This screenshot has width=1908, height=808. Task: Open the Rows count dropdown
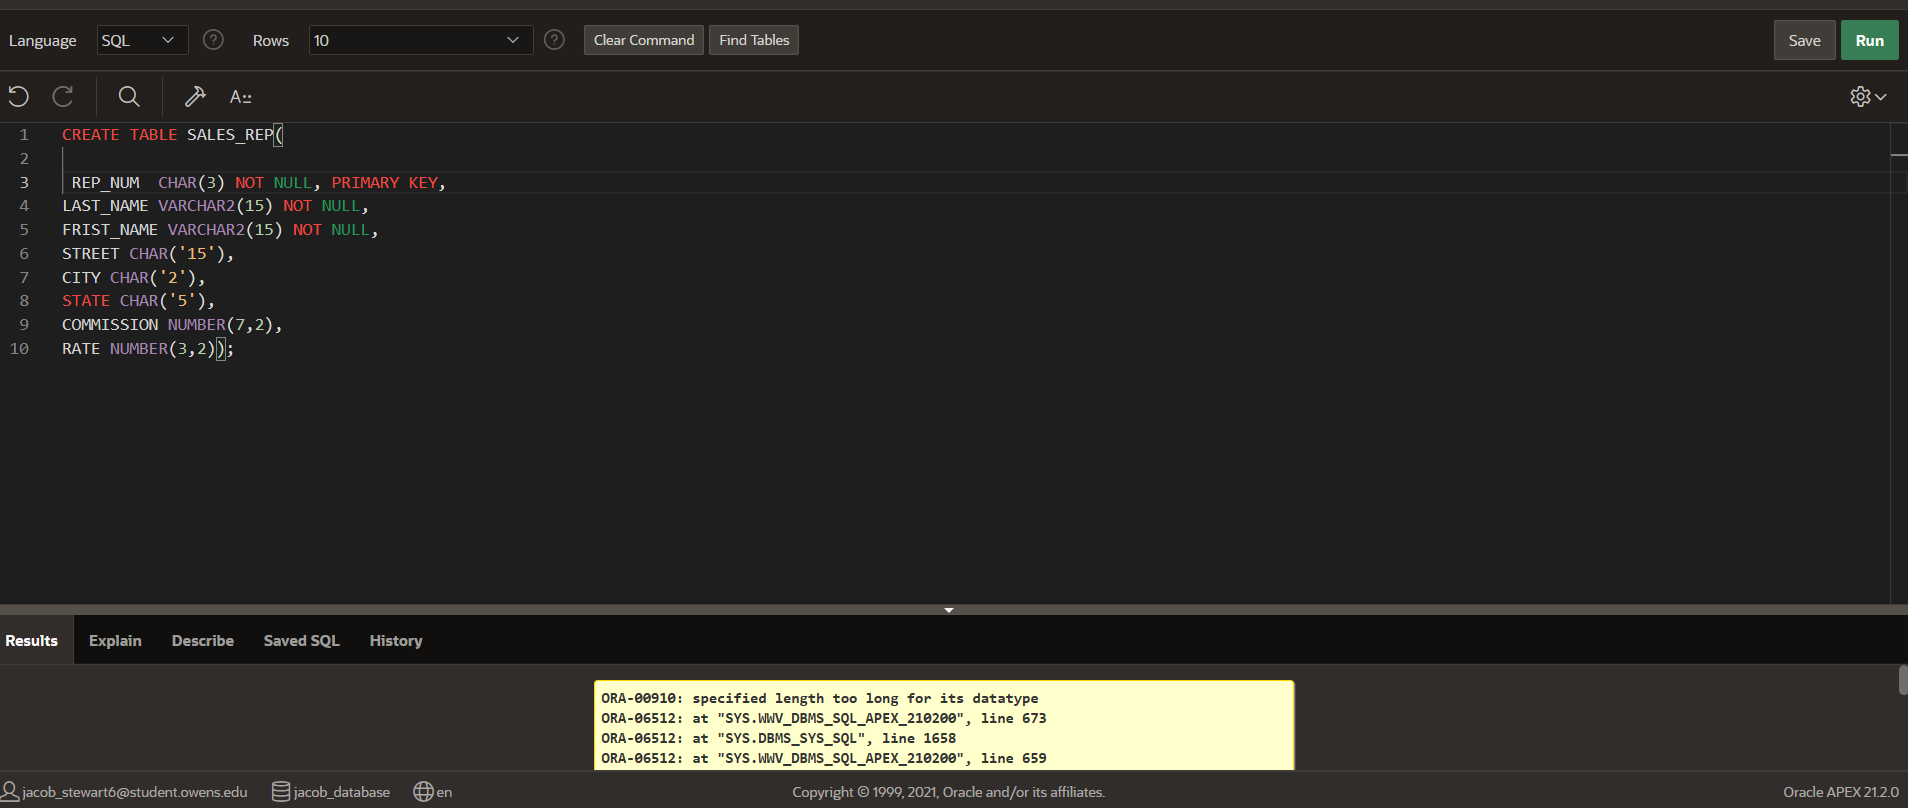(421, 40)
